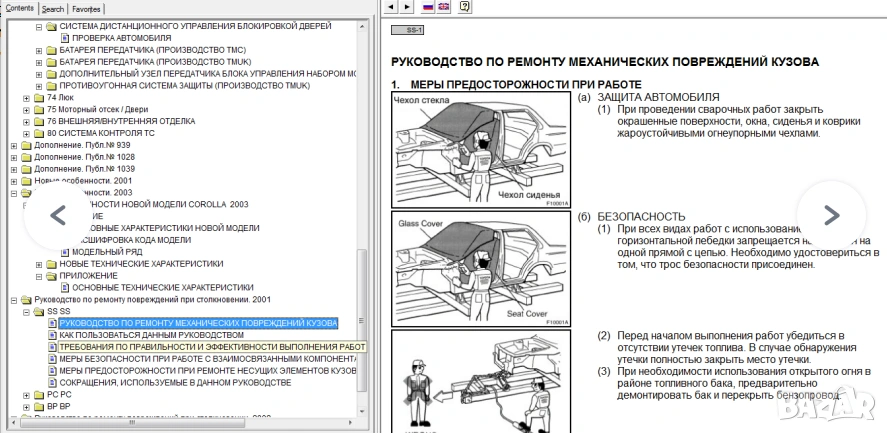The height and width of the screenshot is (433, 887).
Task: Expand the 76 ВНЕШНЯЯ/ВНУТРЕННЯЯ ОТДЕЛКА node
Action: click(x=26, y=122)
